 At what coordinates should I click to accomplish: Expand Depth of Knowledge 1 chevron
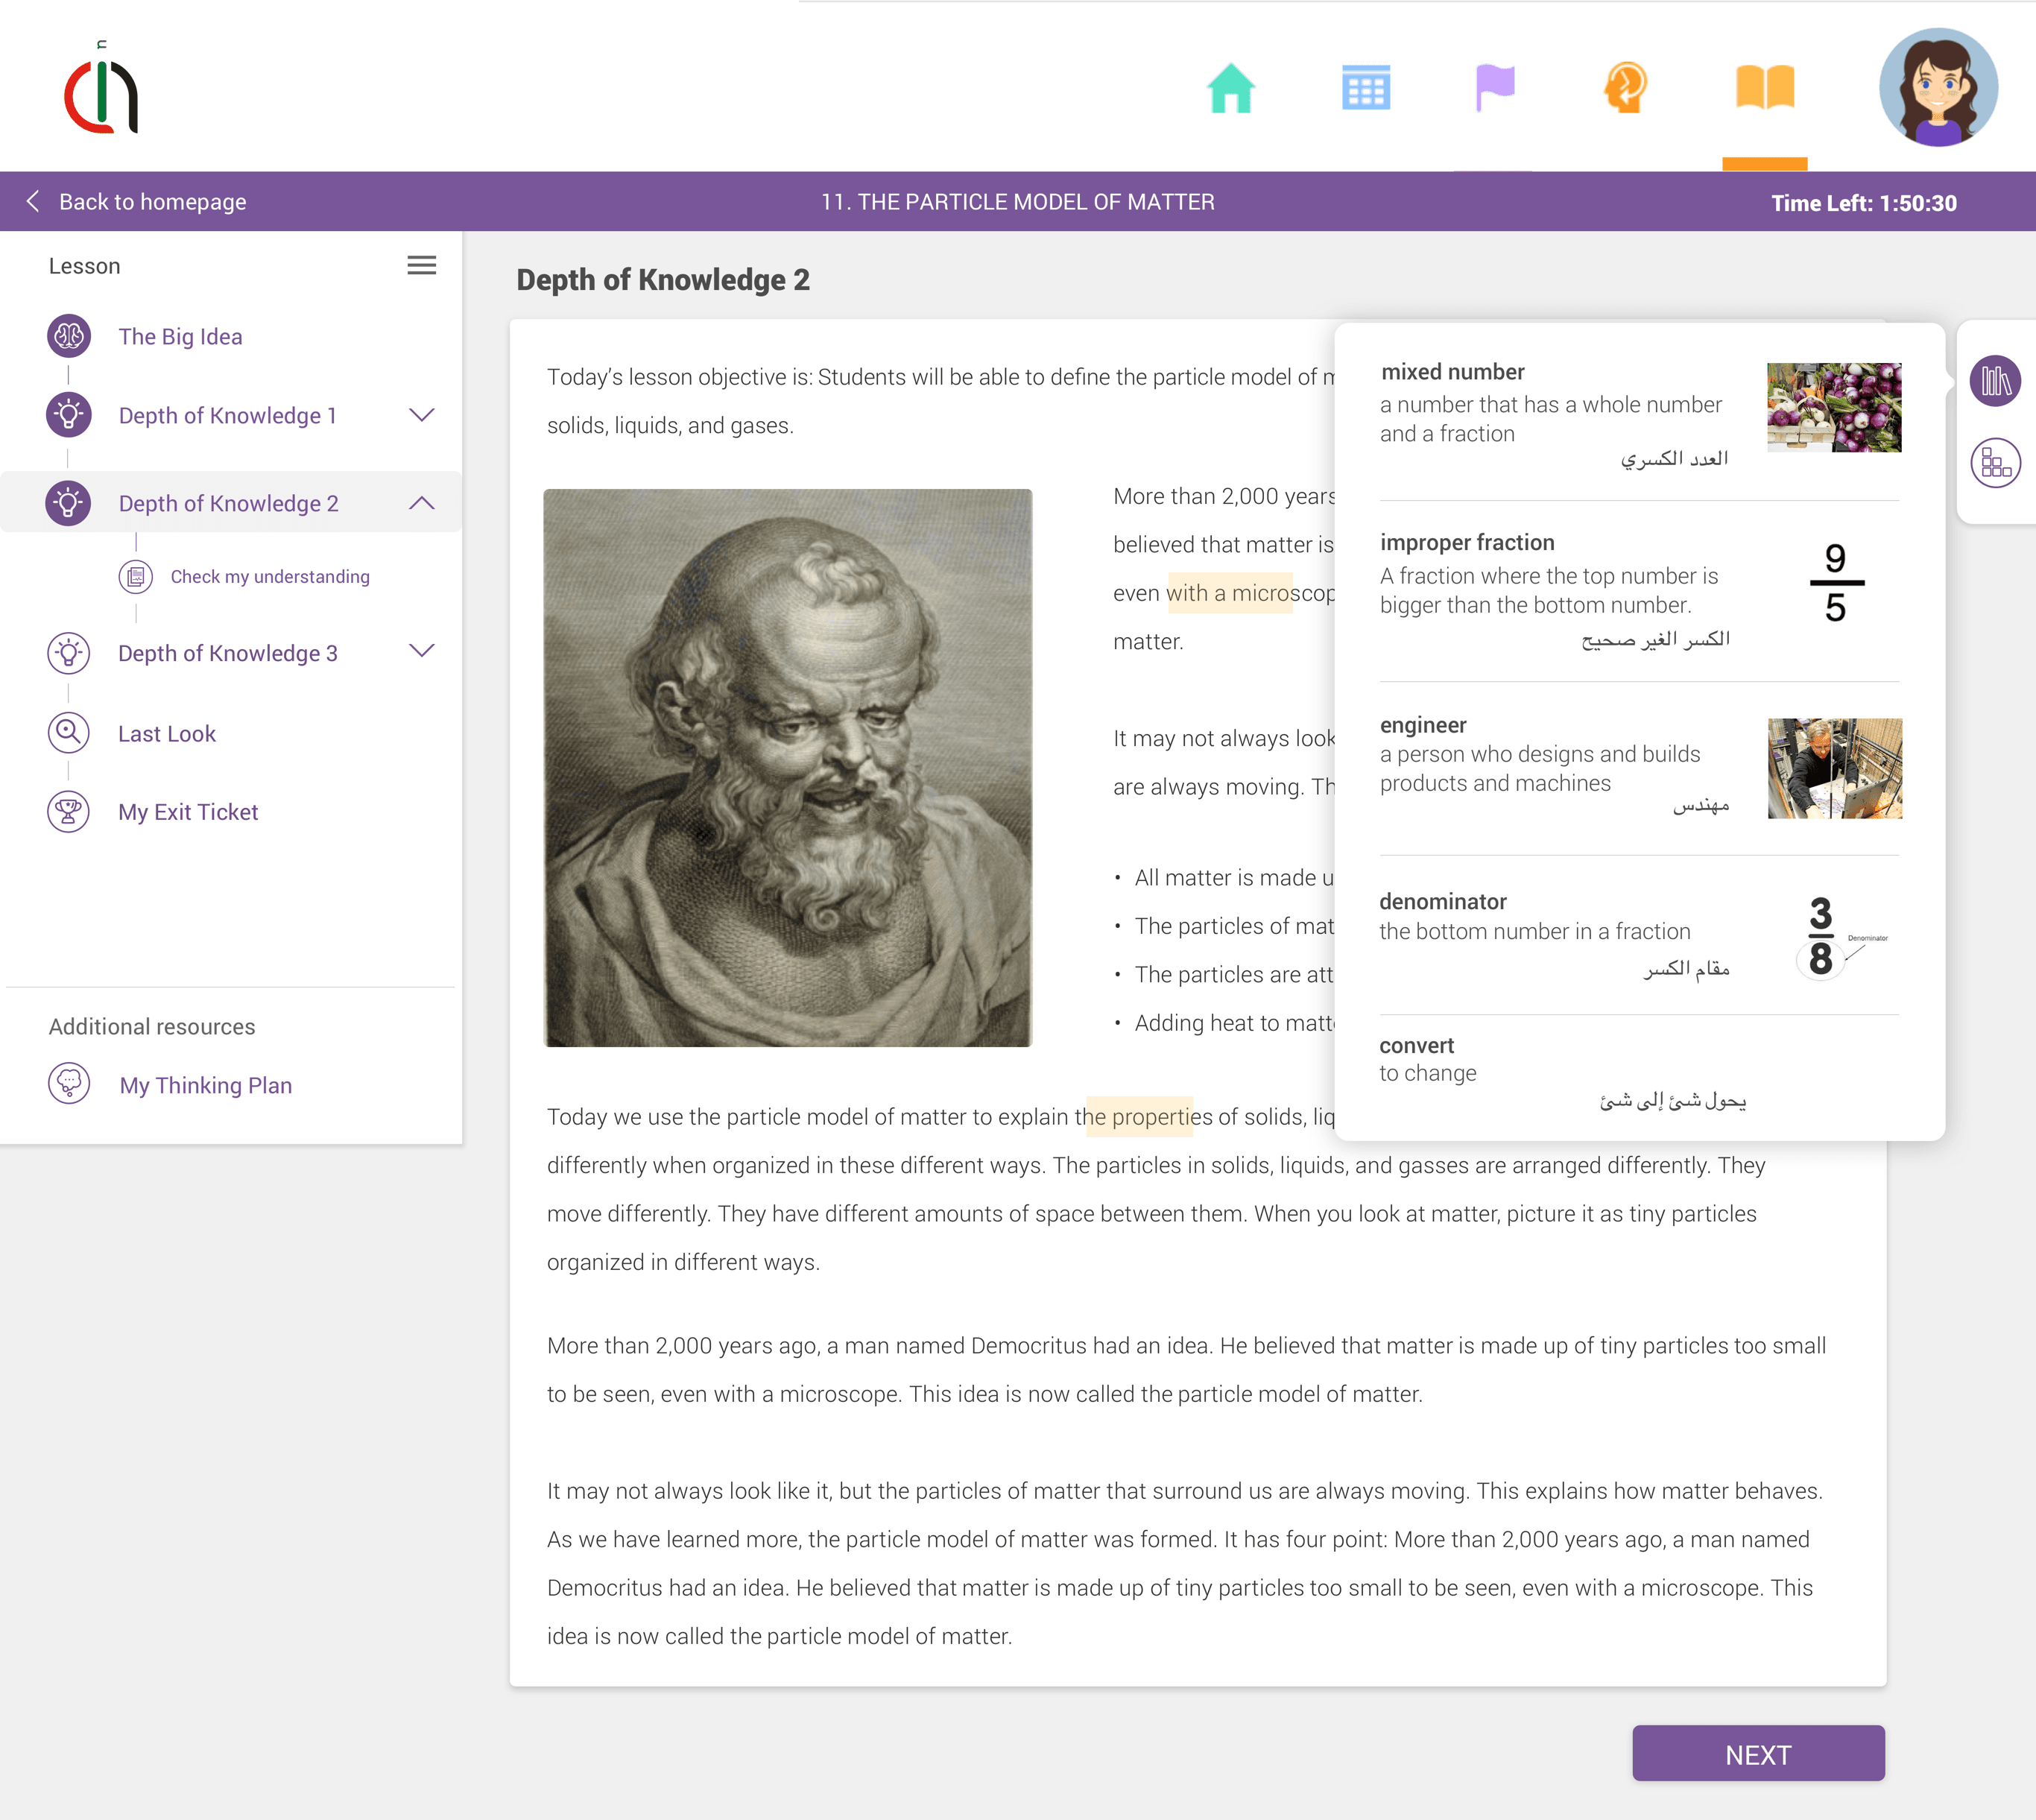422,415
